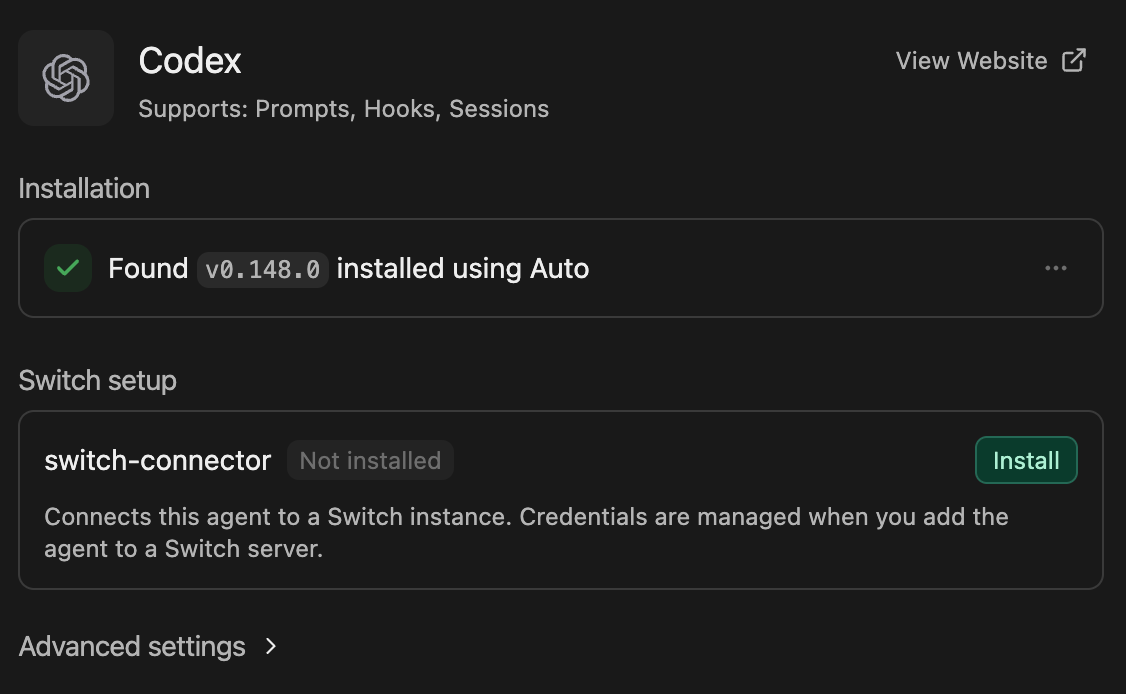Screen dimensions: 1126x694
Task: Select the Codex title heading
Action: pos(190,60)
